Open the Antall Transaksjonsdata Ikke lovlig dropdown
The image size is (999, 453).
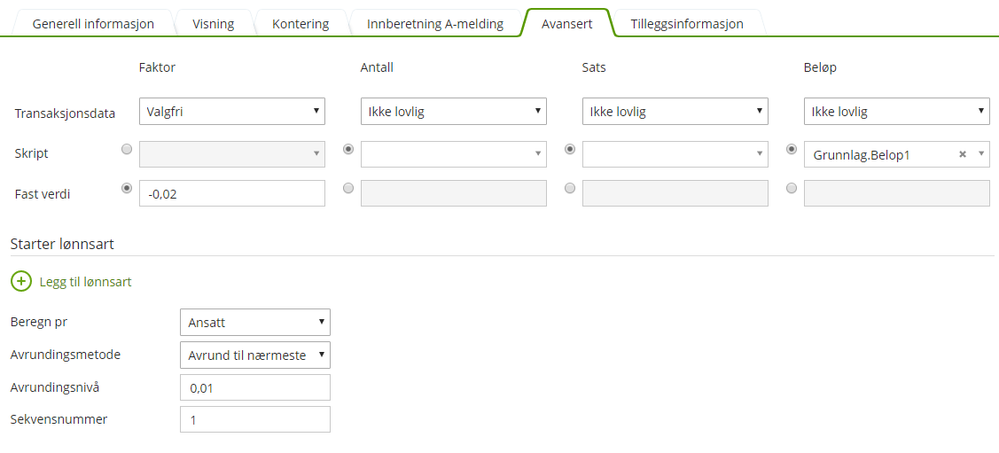coord(453,112)
